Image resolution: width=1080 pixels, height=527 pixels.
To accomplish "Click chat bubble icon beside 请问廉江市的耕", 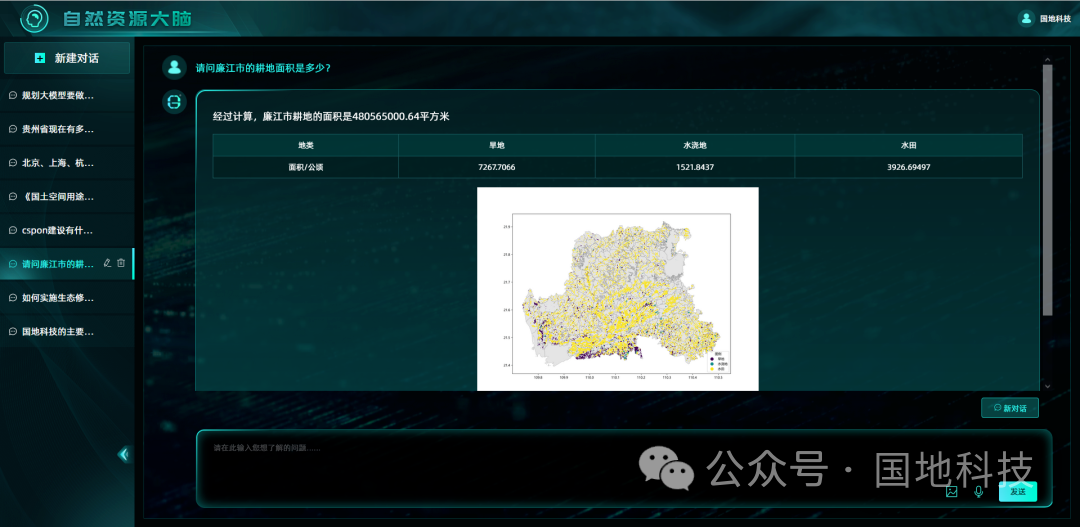I will (12, 264).
